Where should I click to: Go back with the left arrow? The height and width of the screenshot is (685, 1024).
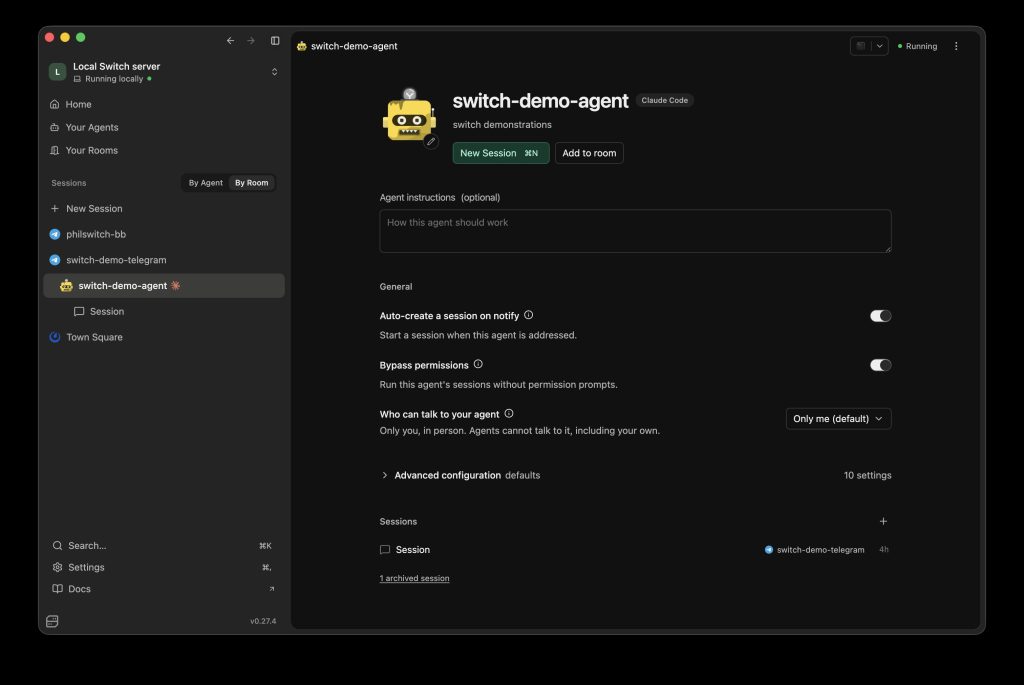[231, 40]
